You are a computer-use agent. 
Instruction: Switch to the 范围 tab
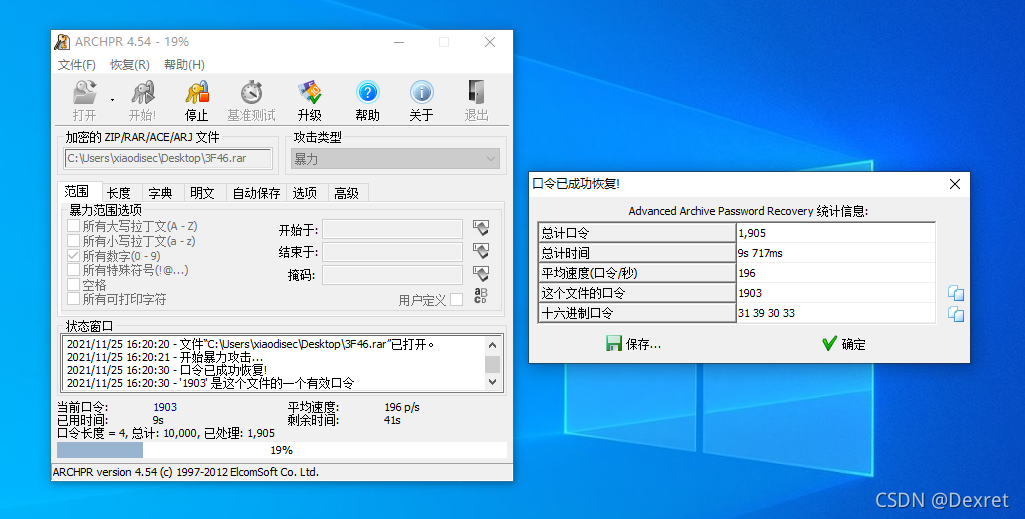(x=77, y=192)
